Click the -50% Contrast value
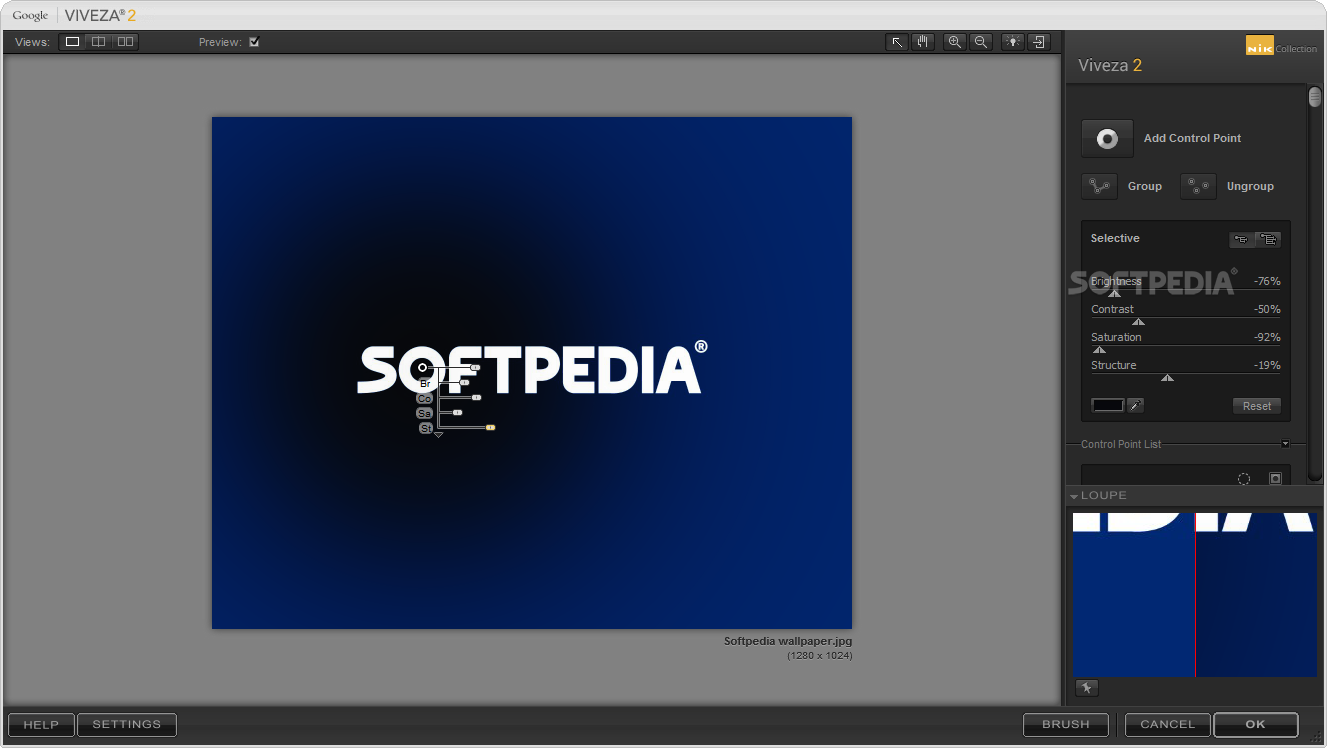Screen dimensions: 1327x748 [1267, 310]
